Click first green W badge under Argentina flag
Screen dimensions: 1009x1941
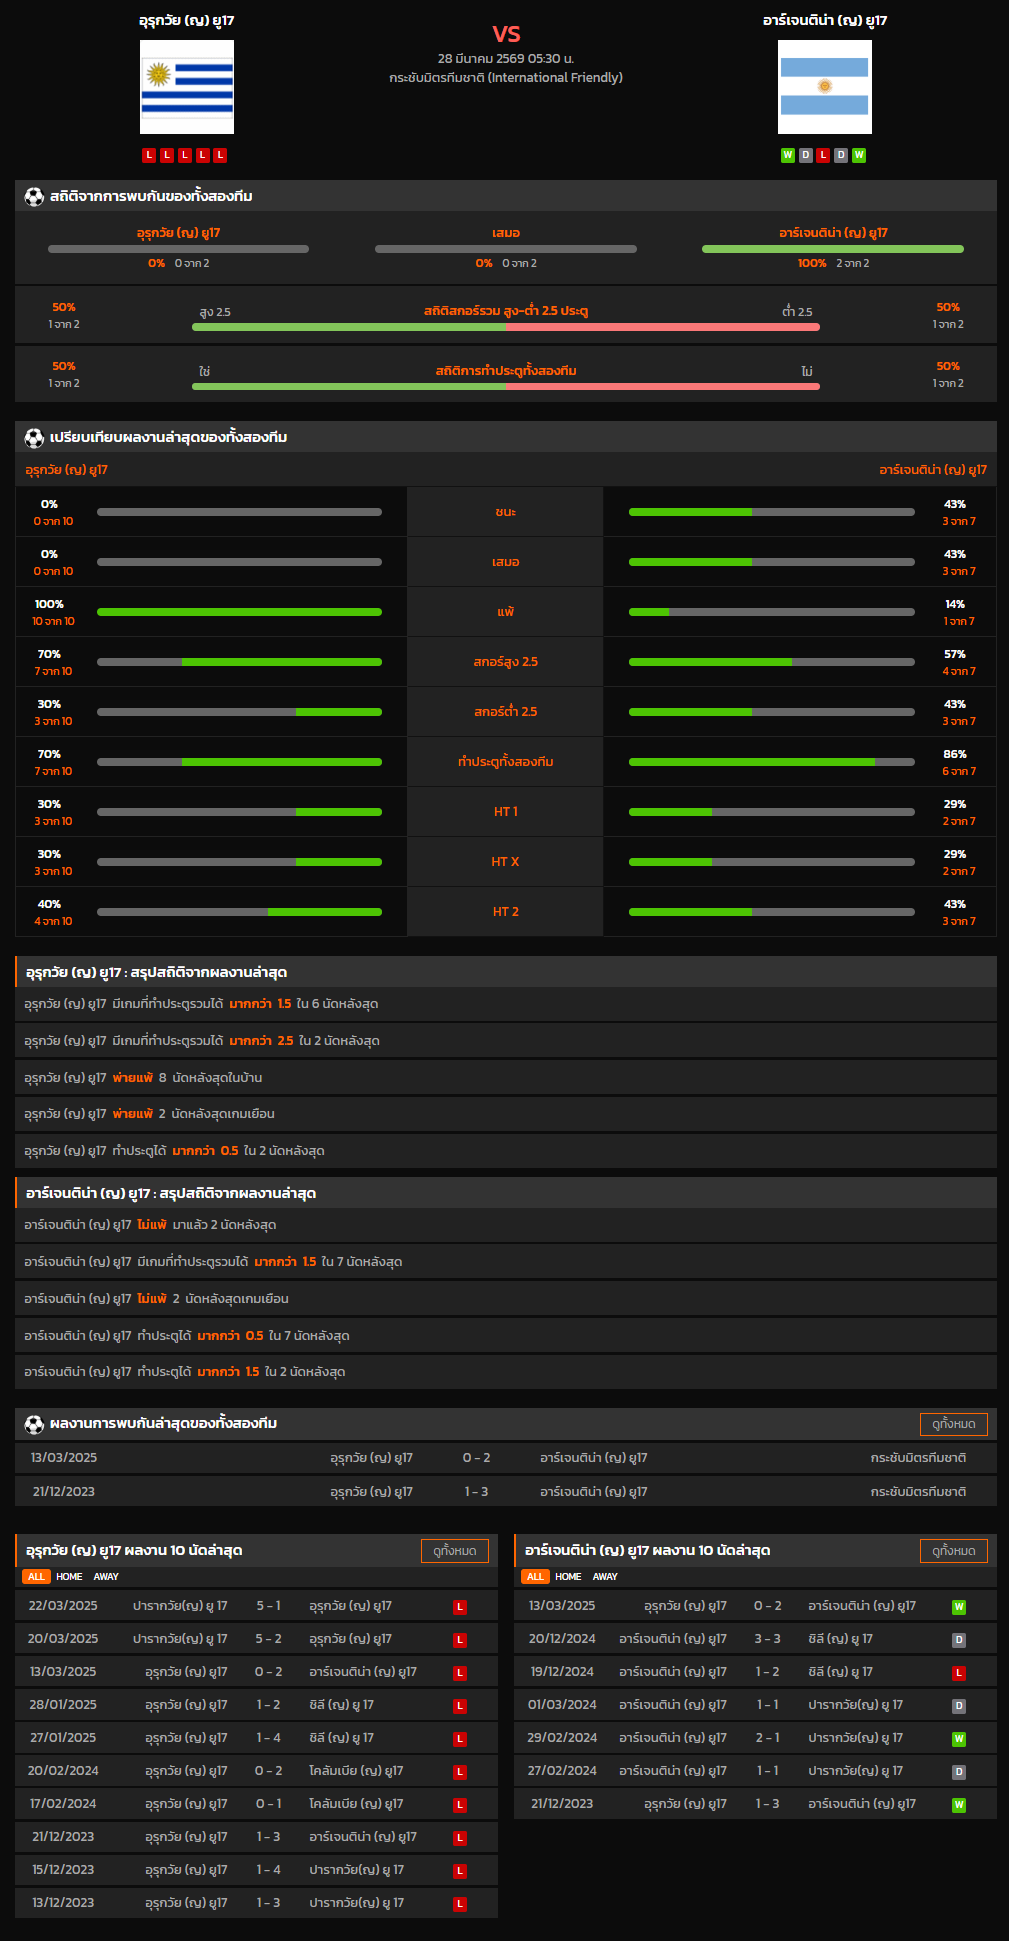[x=788, y=155]
